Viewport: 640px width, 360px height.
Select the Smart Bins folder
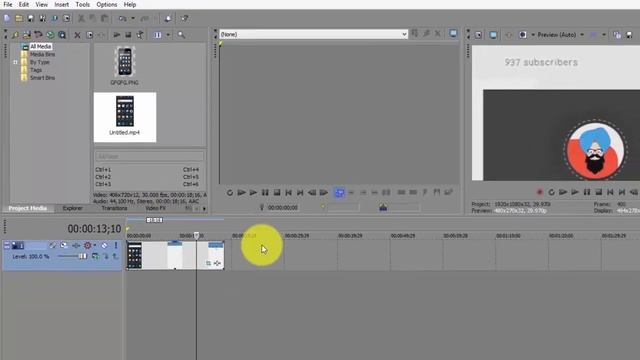coord(42,78)
